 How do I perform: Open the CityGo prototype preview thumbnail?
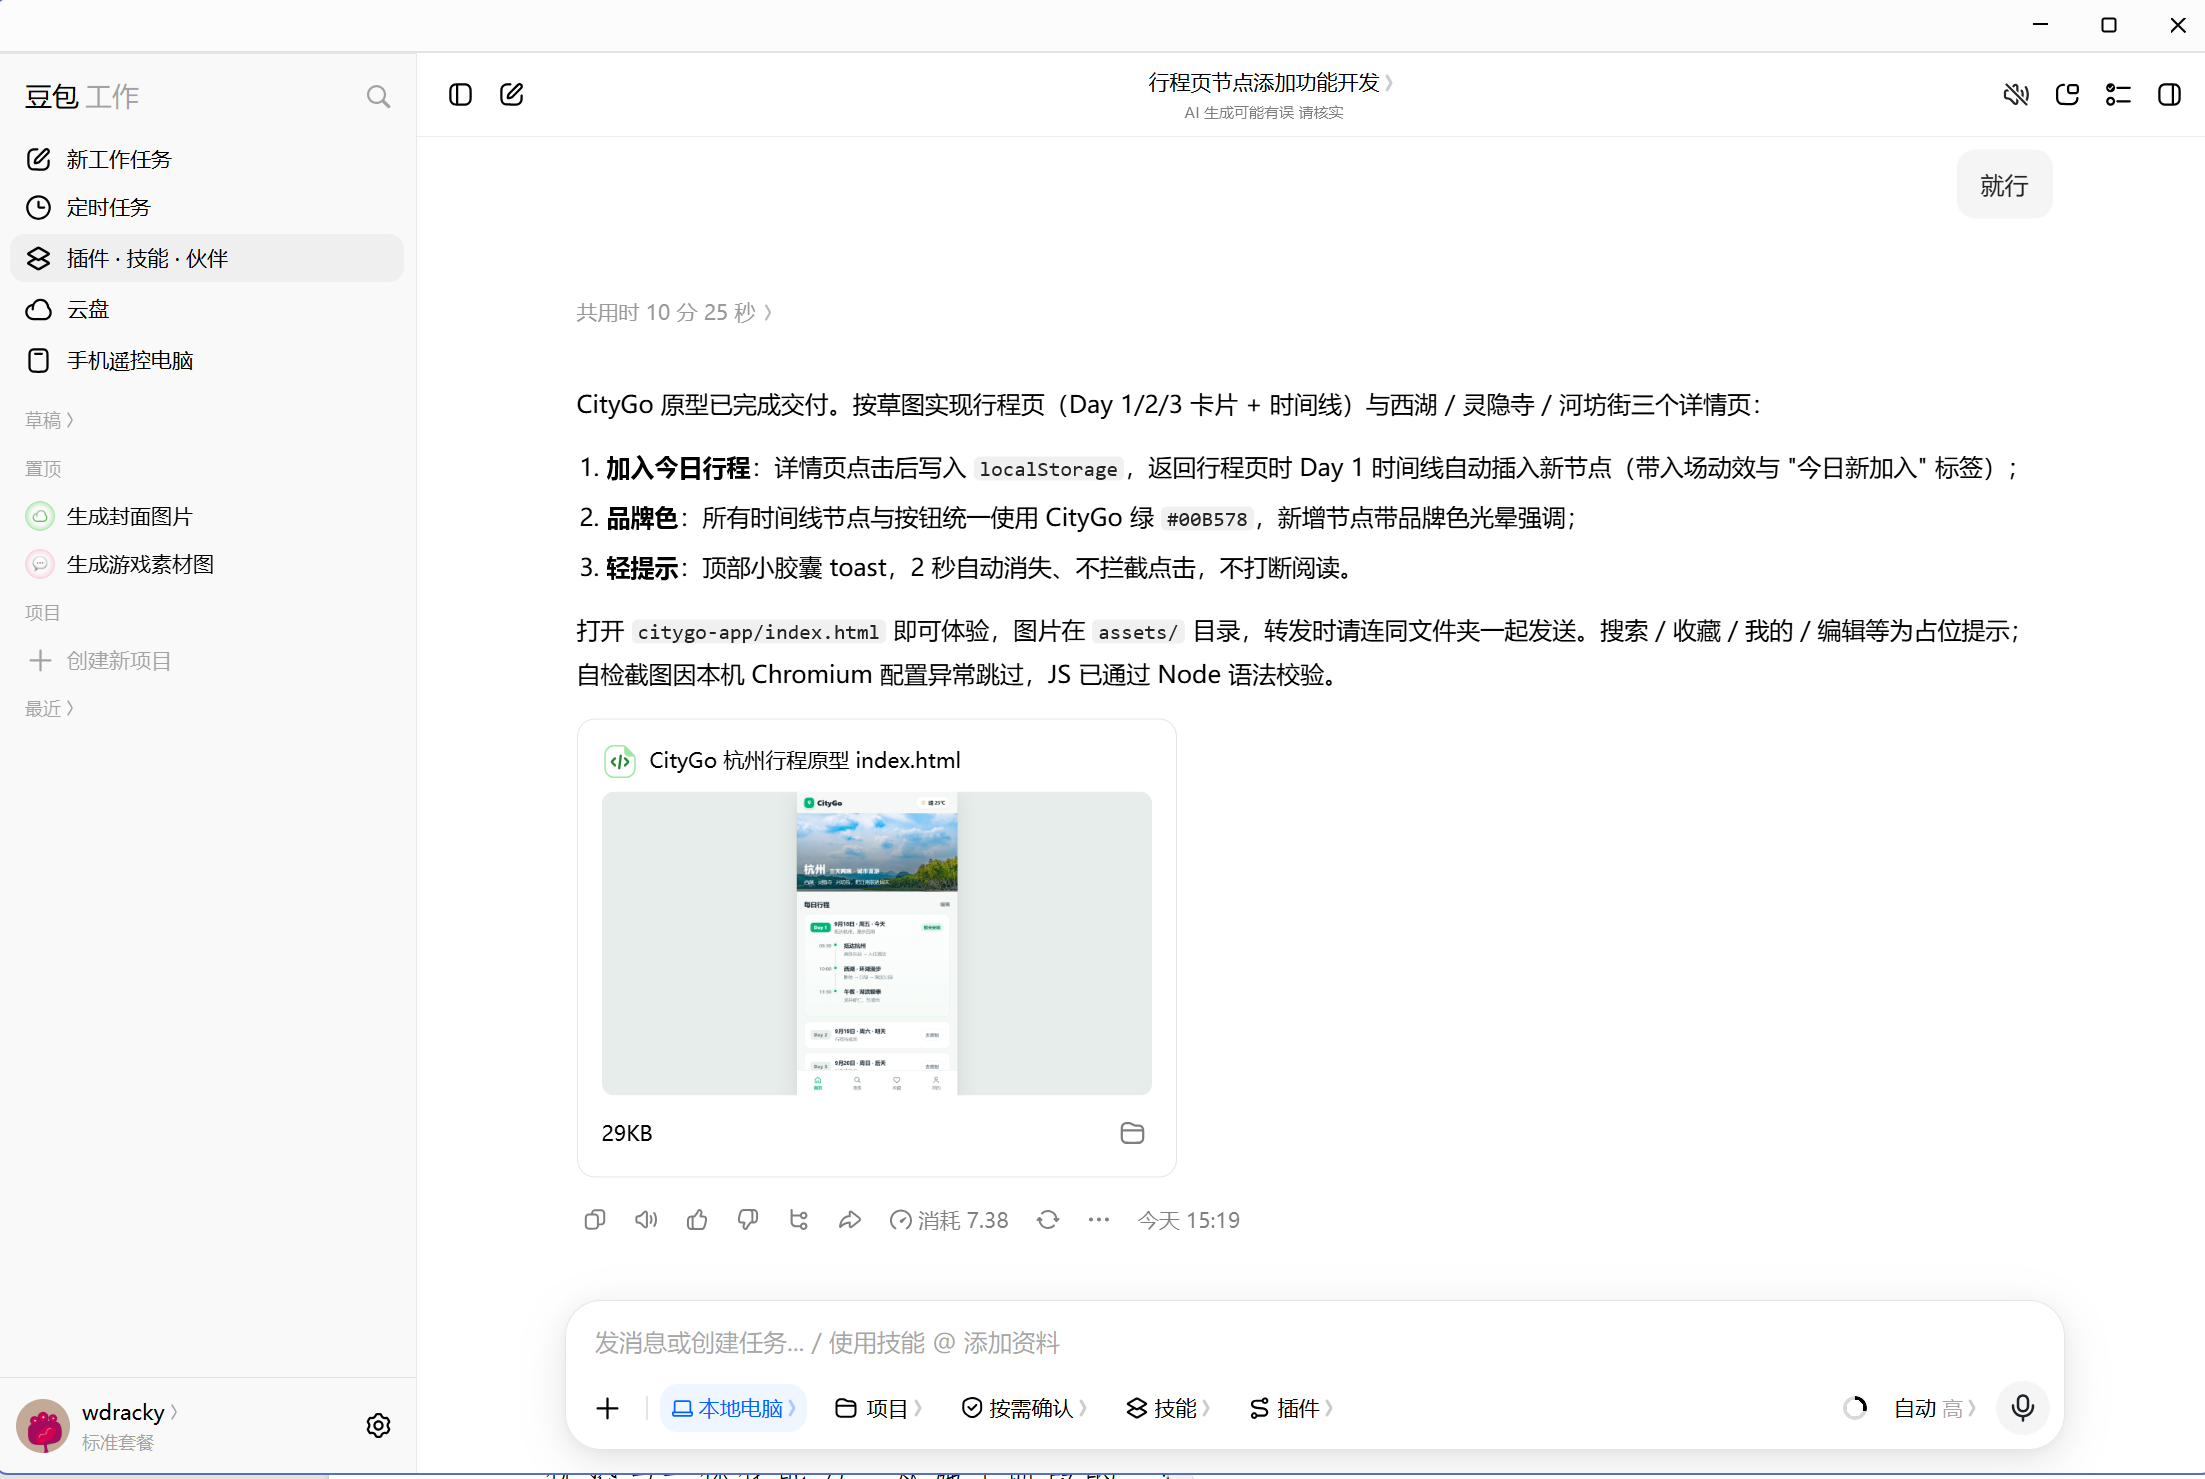tap(876, 943)
